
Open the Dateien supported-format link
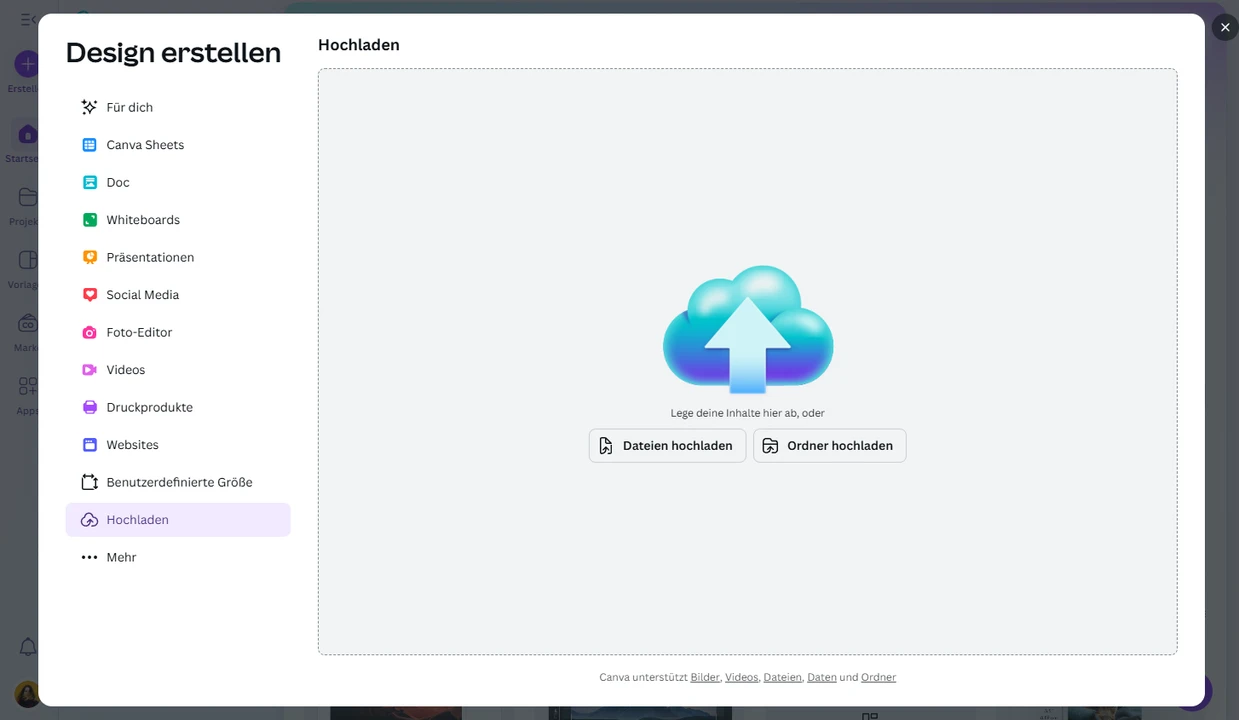pos(782,677)
